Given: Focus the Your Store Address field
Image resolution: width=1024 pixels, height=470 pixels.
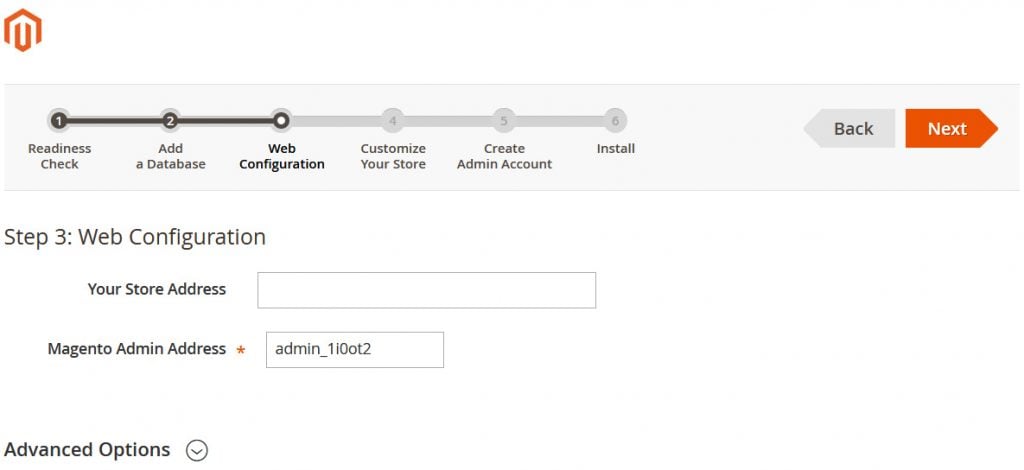Looking at the screenshot, I should tap(426, 290).
